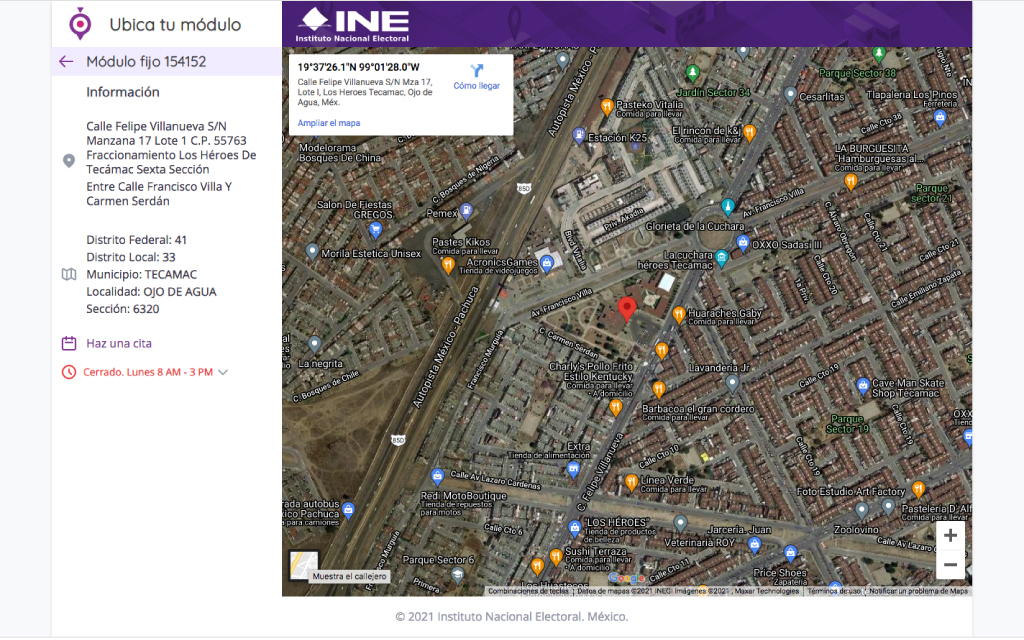Switch map view using Muestra el callejero thumbnail
The image size is (1024, 640).
(304, 565)
